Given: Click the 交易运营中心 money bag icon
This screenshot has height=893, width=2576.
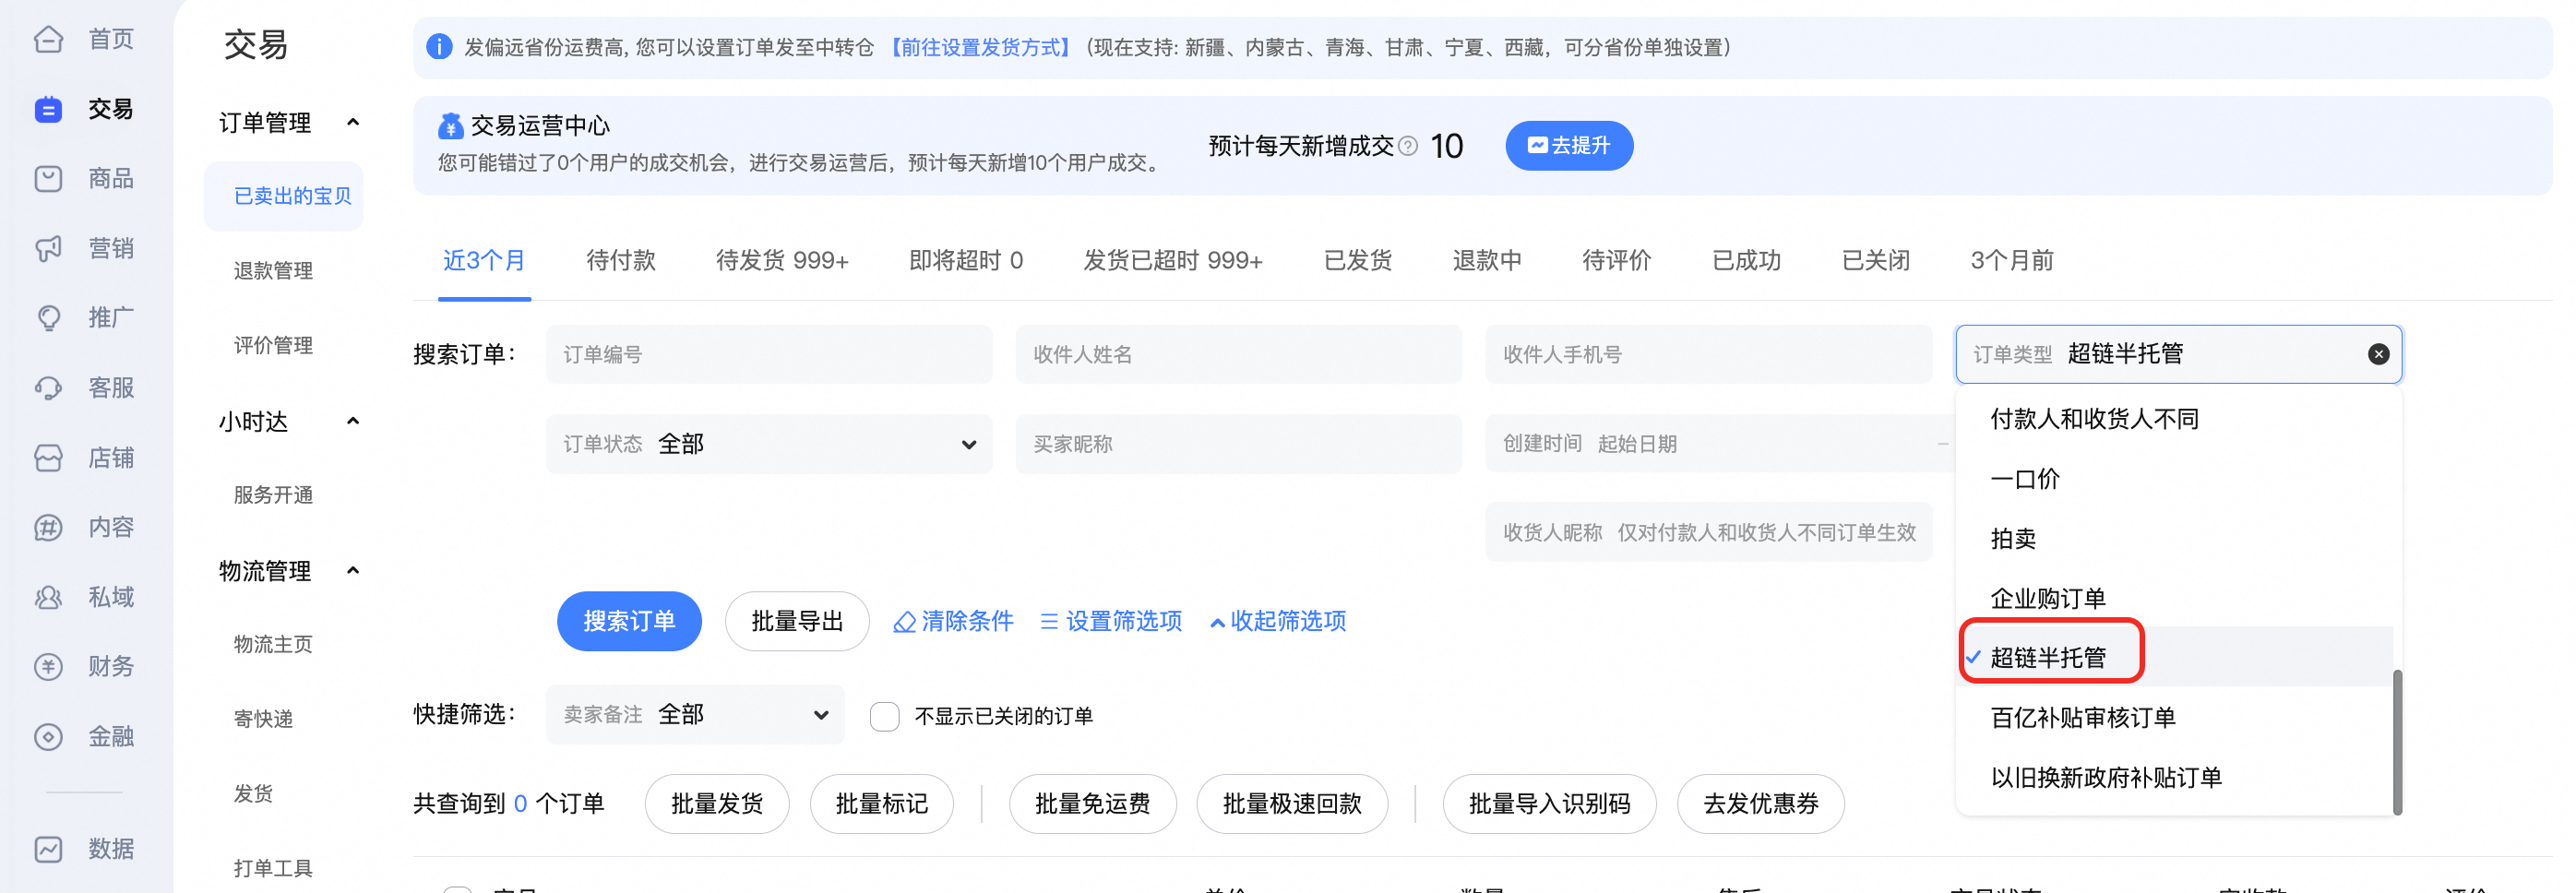Looking at the screenshot, I should coord(451,126).
